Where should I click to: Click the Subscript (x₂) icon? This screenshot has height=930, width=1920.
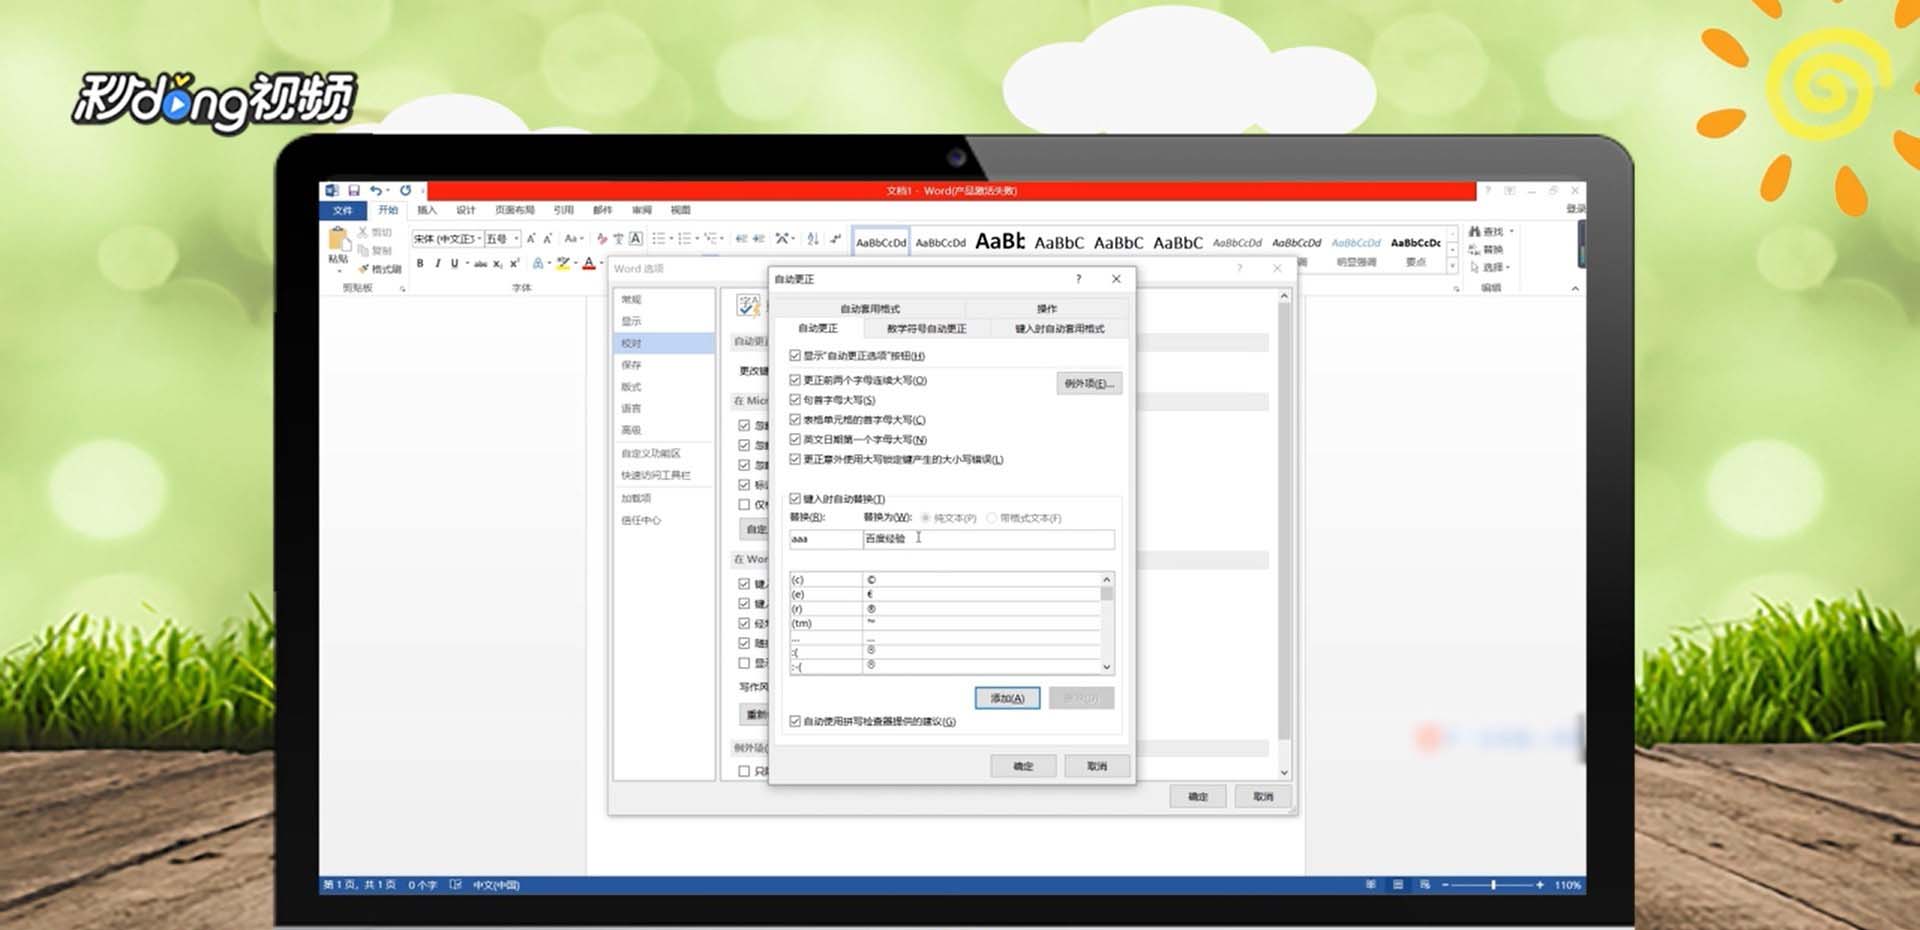coord(498,264)
